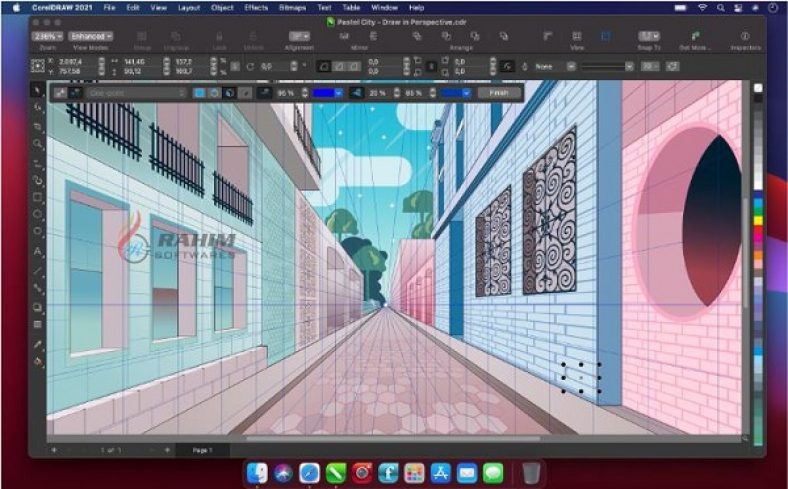Image resolution: width=788 pixels, height=489 pixels.
Task: Expand the View Modes Enhanced dropdown
Action: coord(92,36)
